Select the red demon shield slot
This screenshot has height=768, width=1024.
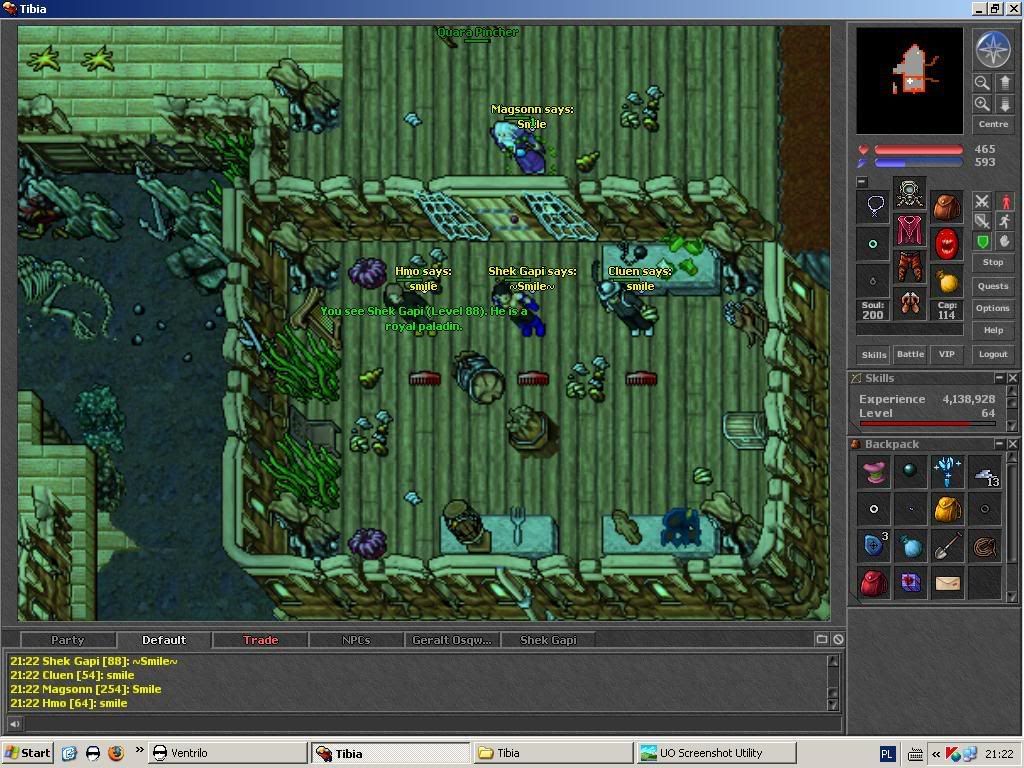click(x=946, y=244)
